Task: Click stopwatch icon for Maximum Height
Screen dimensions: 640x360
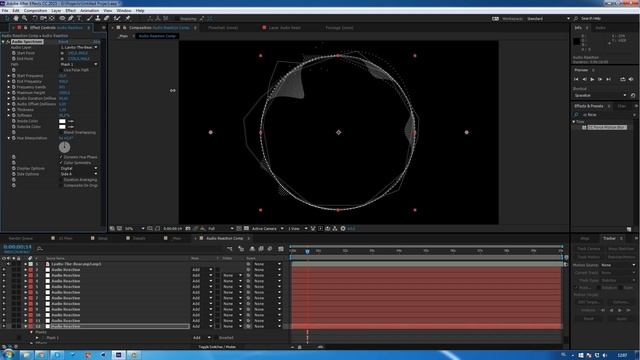Action: pyautogui.click(x=13, y=93)
